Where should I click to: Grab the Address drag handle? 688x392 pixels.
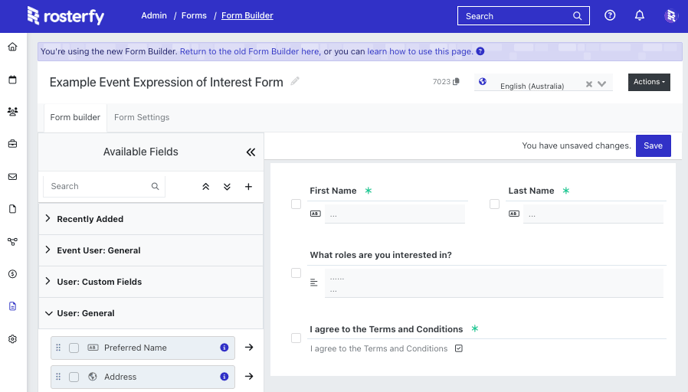tap(58, 377)
